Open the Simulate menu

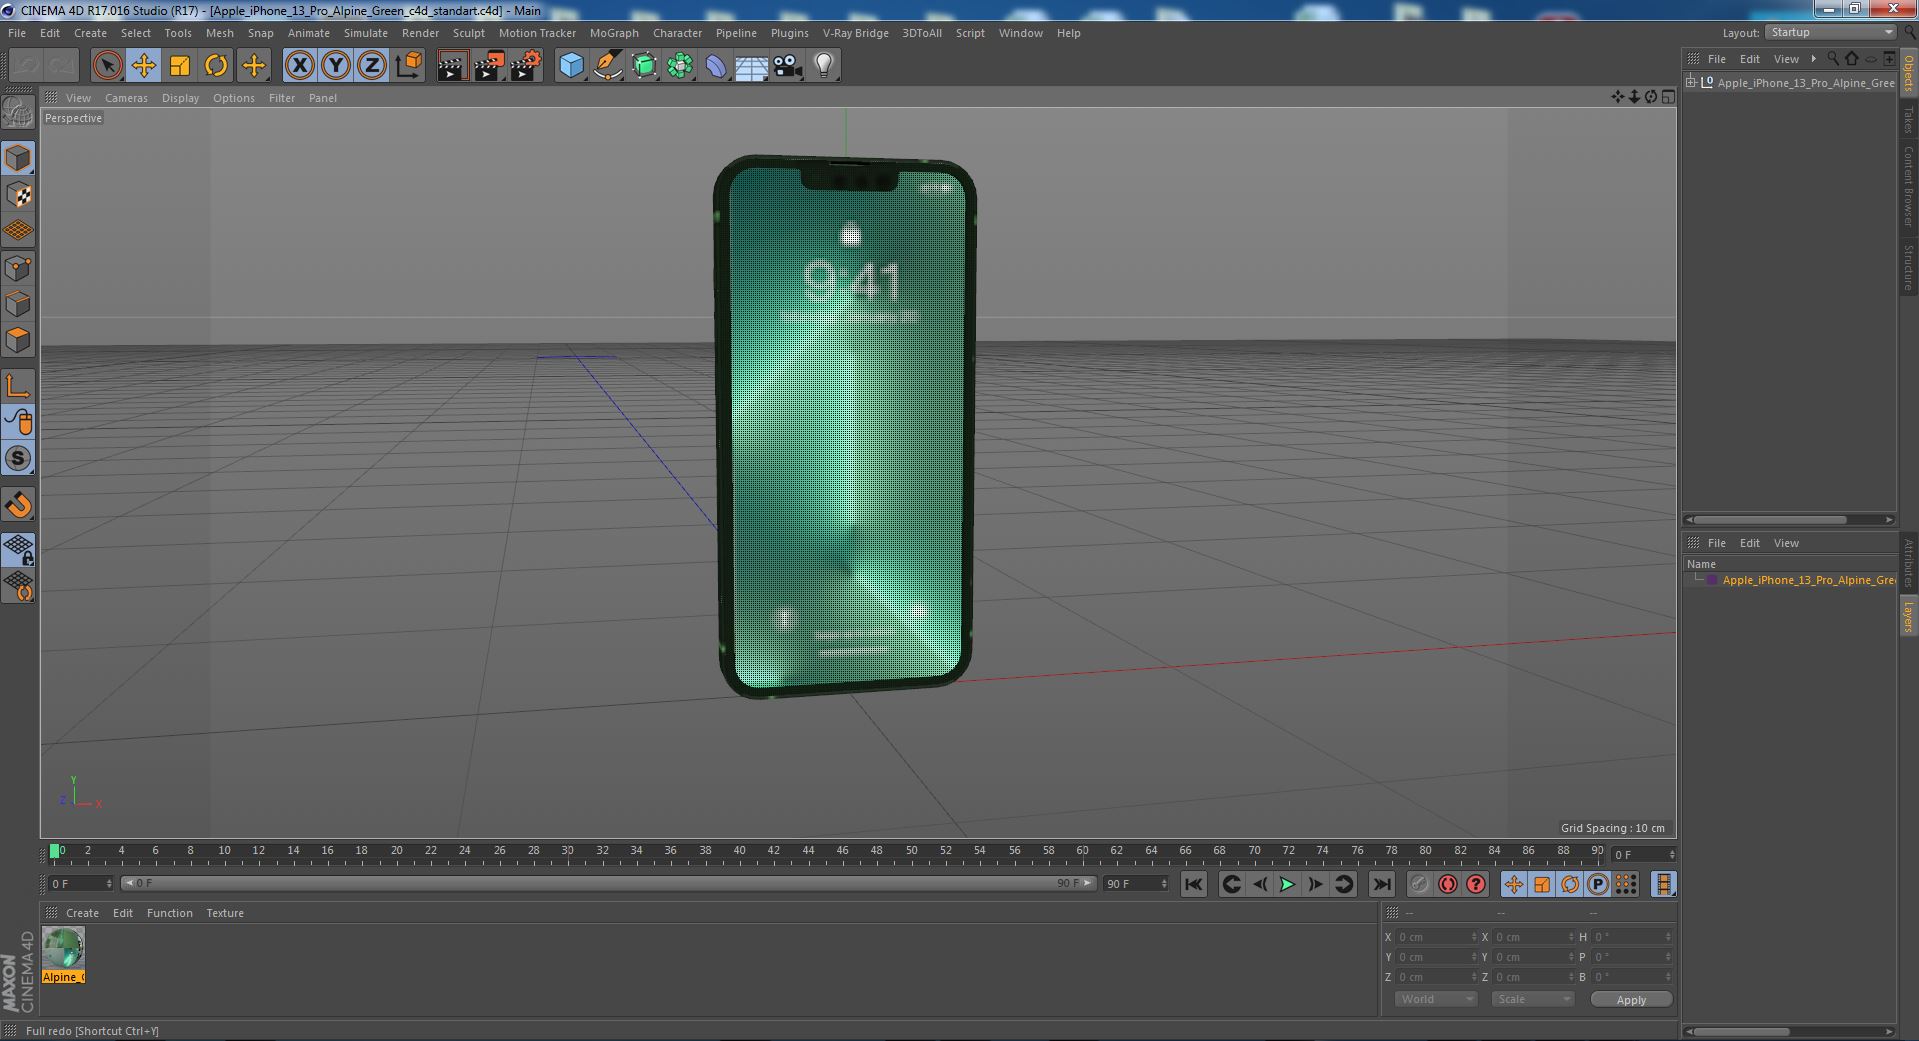click(x=366, y=33)
